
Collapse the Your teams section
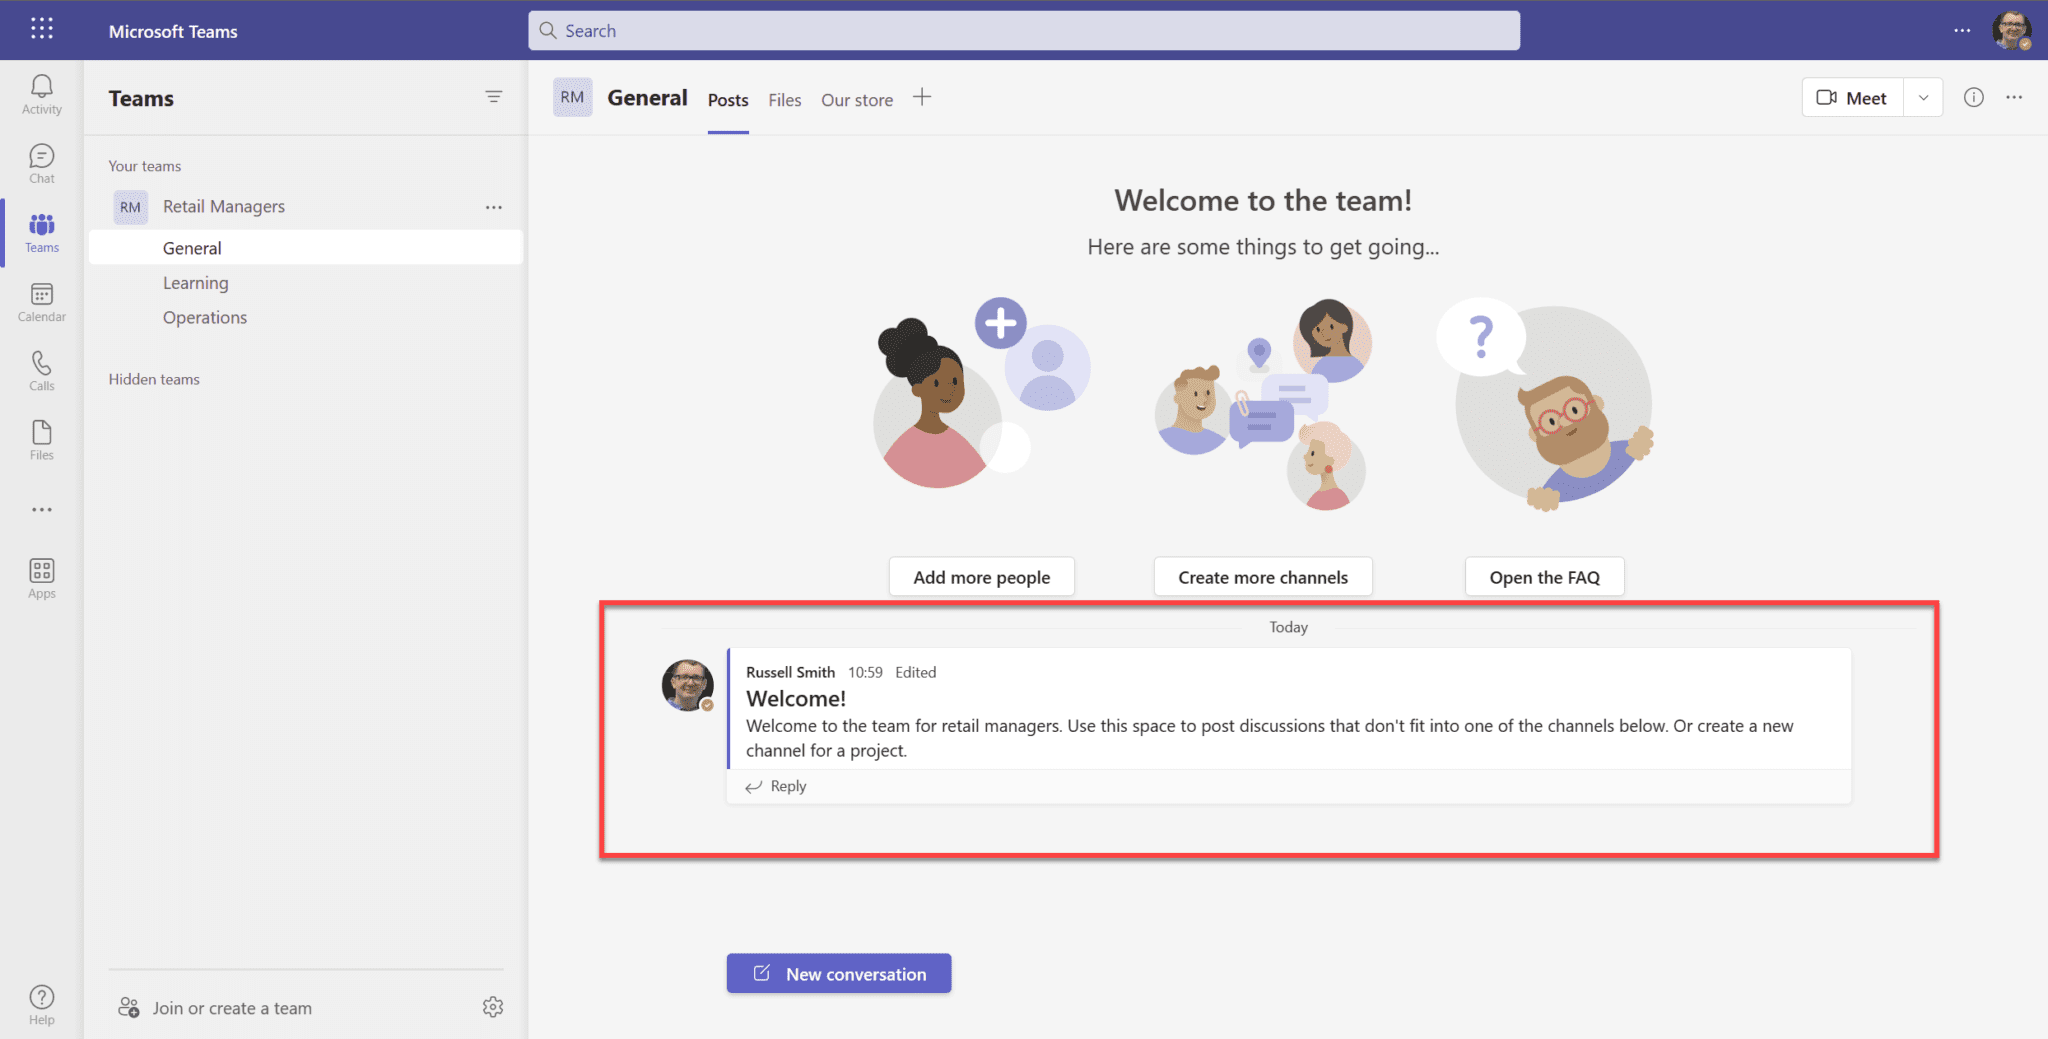point(145,166)
